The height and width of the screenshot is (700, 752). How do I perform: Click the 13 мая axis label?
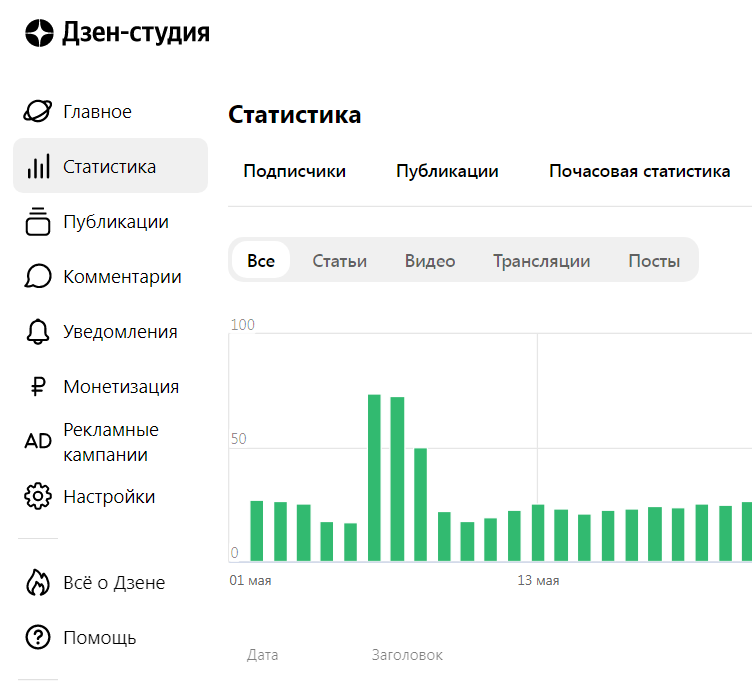pos(538,581)
